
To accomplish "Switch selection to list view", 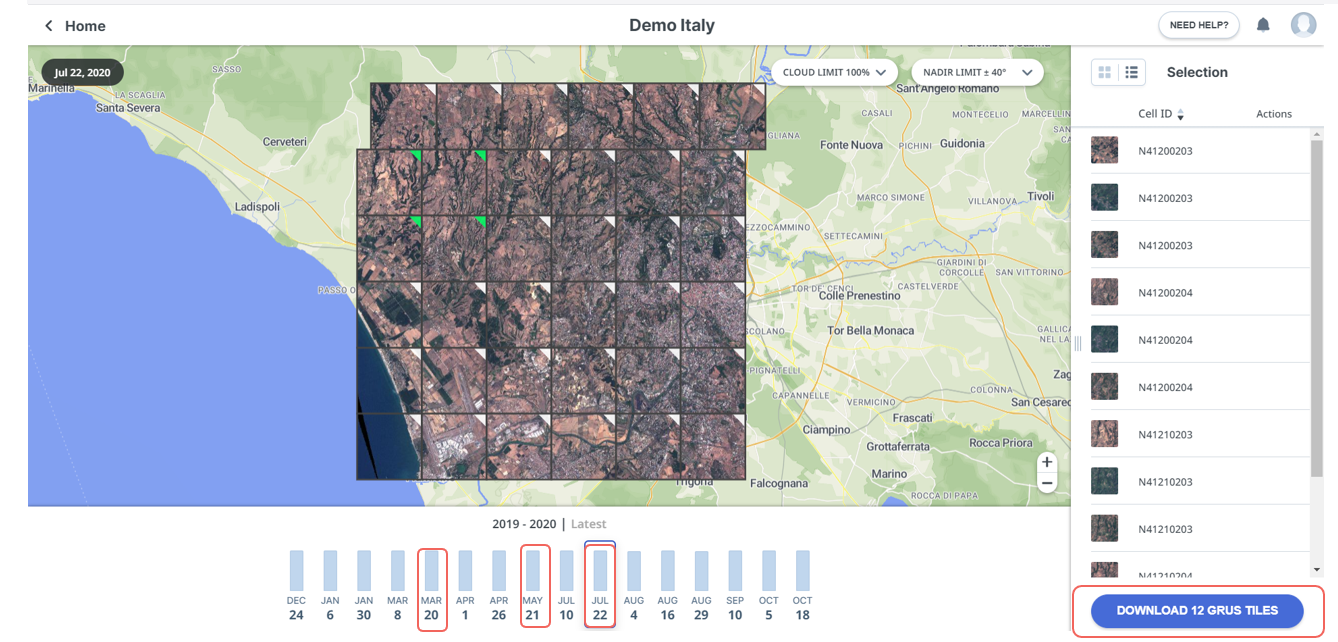I will (x=1131, y=72).
